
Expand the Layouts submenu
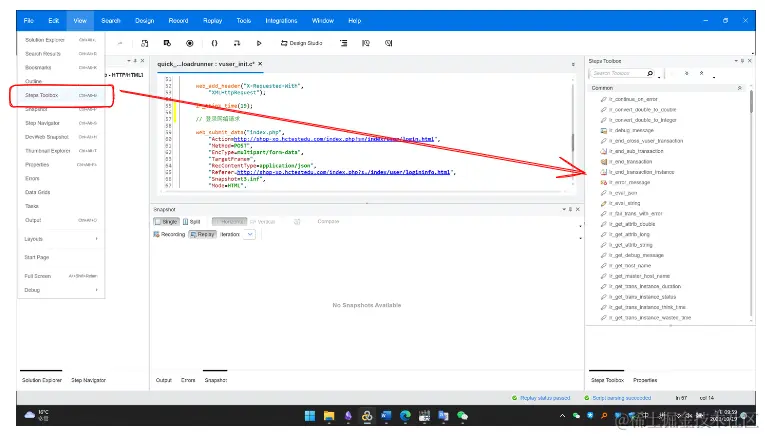pos(61,239)
